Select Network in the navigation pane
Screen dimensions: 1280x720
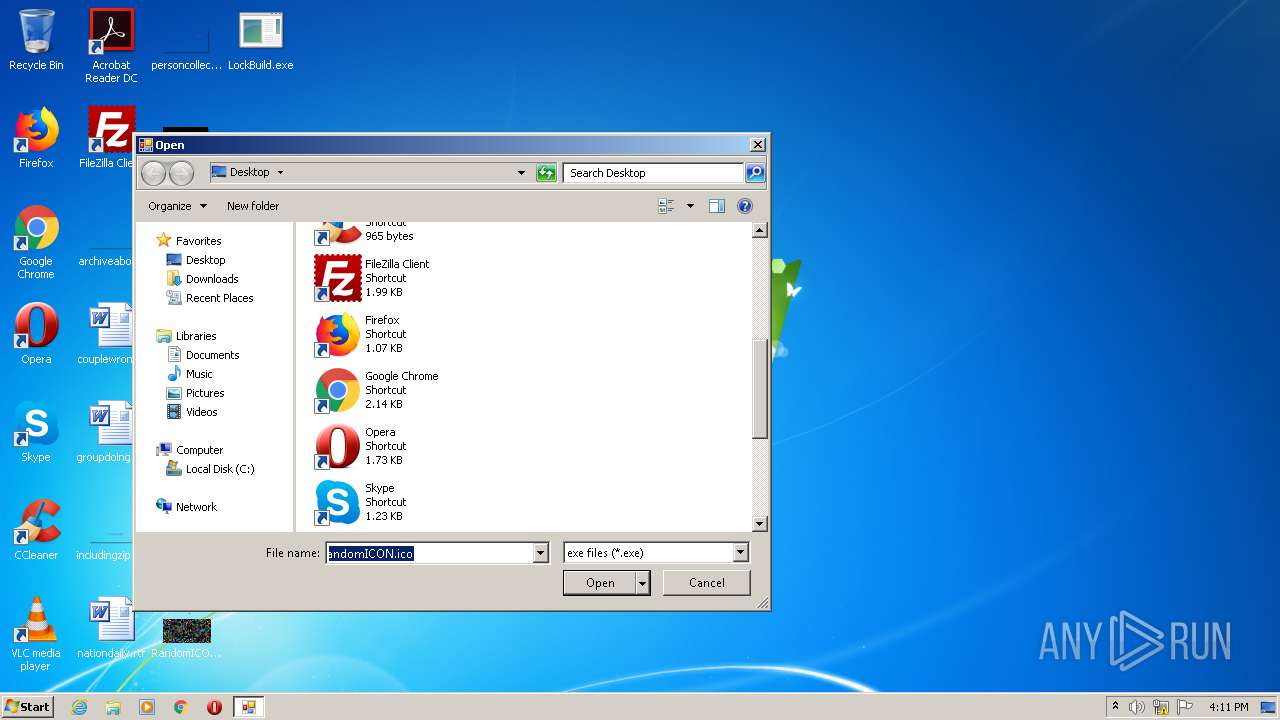pos(187,507)
